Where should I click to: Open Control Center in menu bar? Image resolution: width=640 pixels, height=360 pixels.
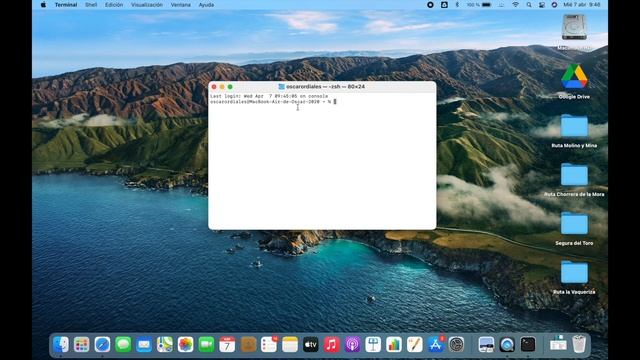click(542, 5)
